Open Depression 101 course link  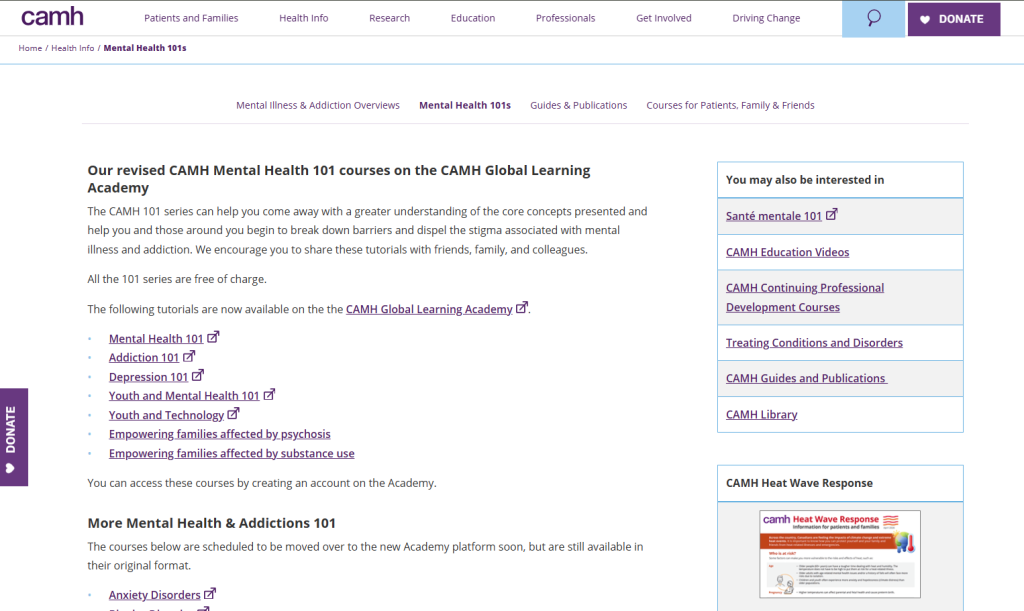click(148, 377)
